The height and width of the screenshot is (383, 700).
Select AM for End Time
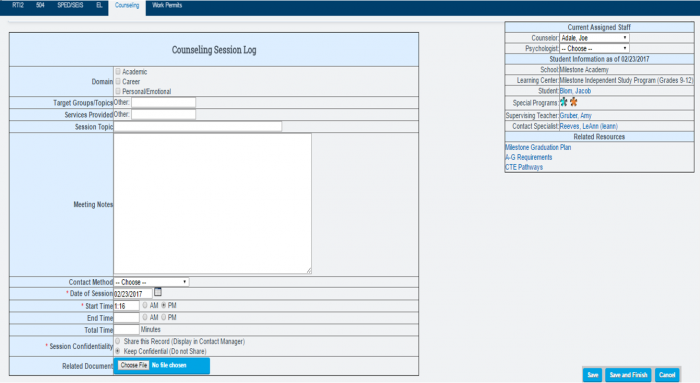tap(145, 317)
